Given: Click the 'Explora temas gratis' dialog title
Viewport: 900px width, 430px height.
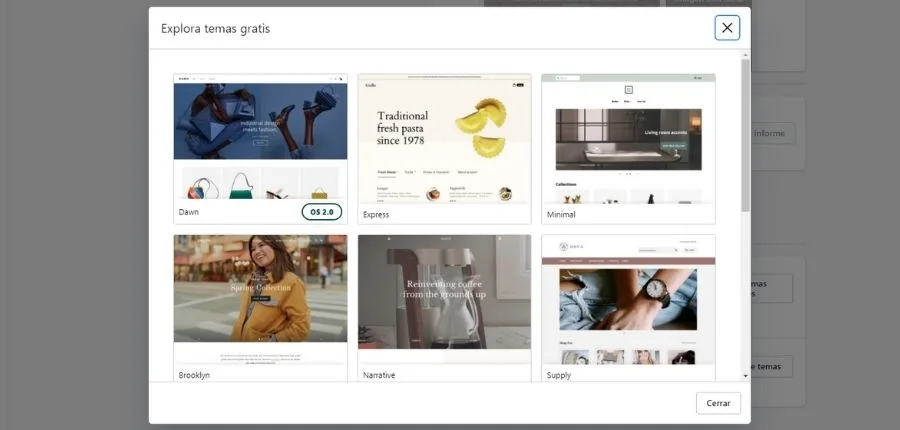Looking at the screenshot, I should coord(215,28).
